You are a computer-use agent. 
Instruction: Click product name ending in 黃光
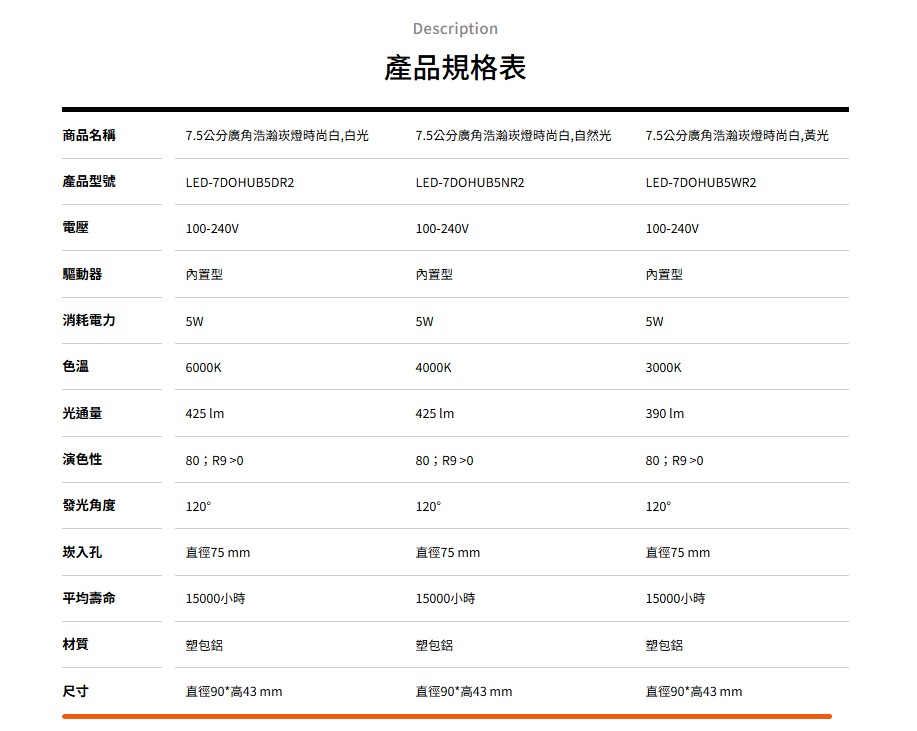click(737, 136)
